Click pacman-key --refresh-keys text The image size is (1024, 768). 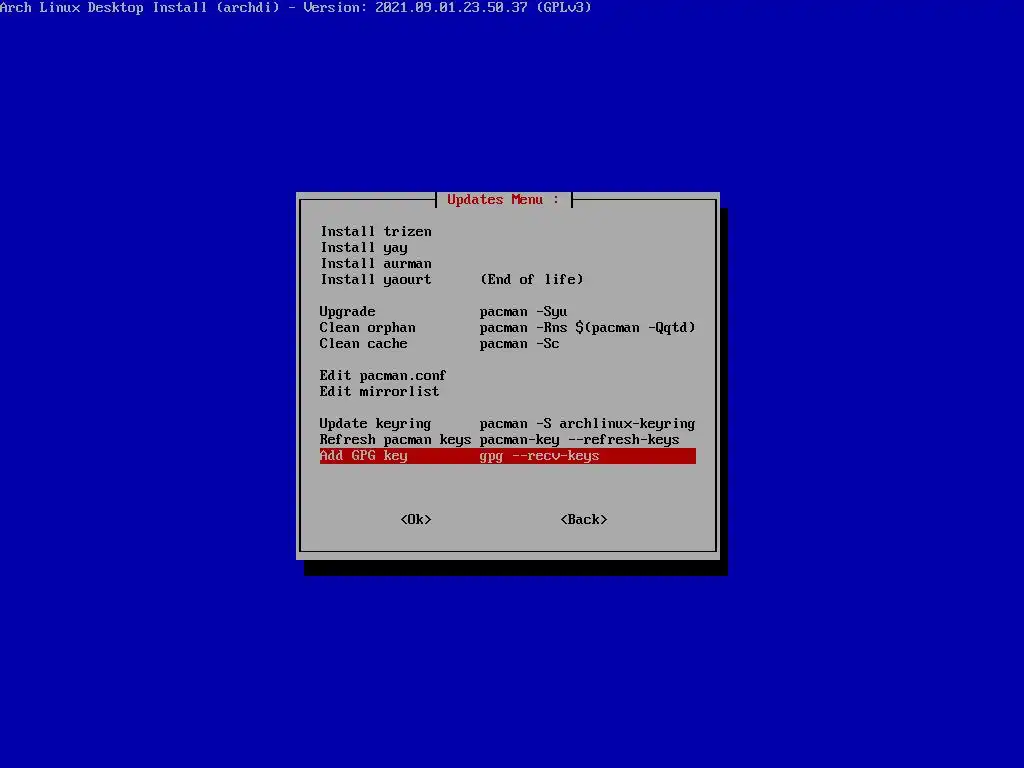(x=579, y=440)
